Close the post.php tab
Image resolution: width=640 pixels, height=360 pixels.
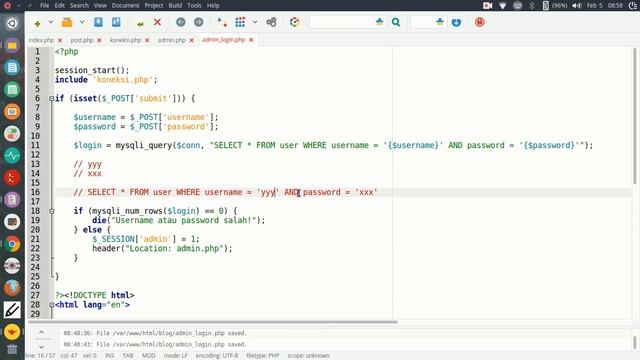click(x=99, y=40)
